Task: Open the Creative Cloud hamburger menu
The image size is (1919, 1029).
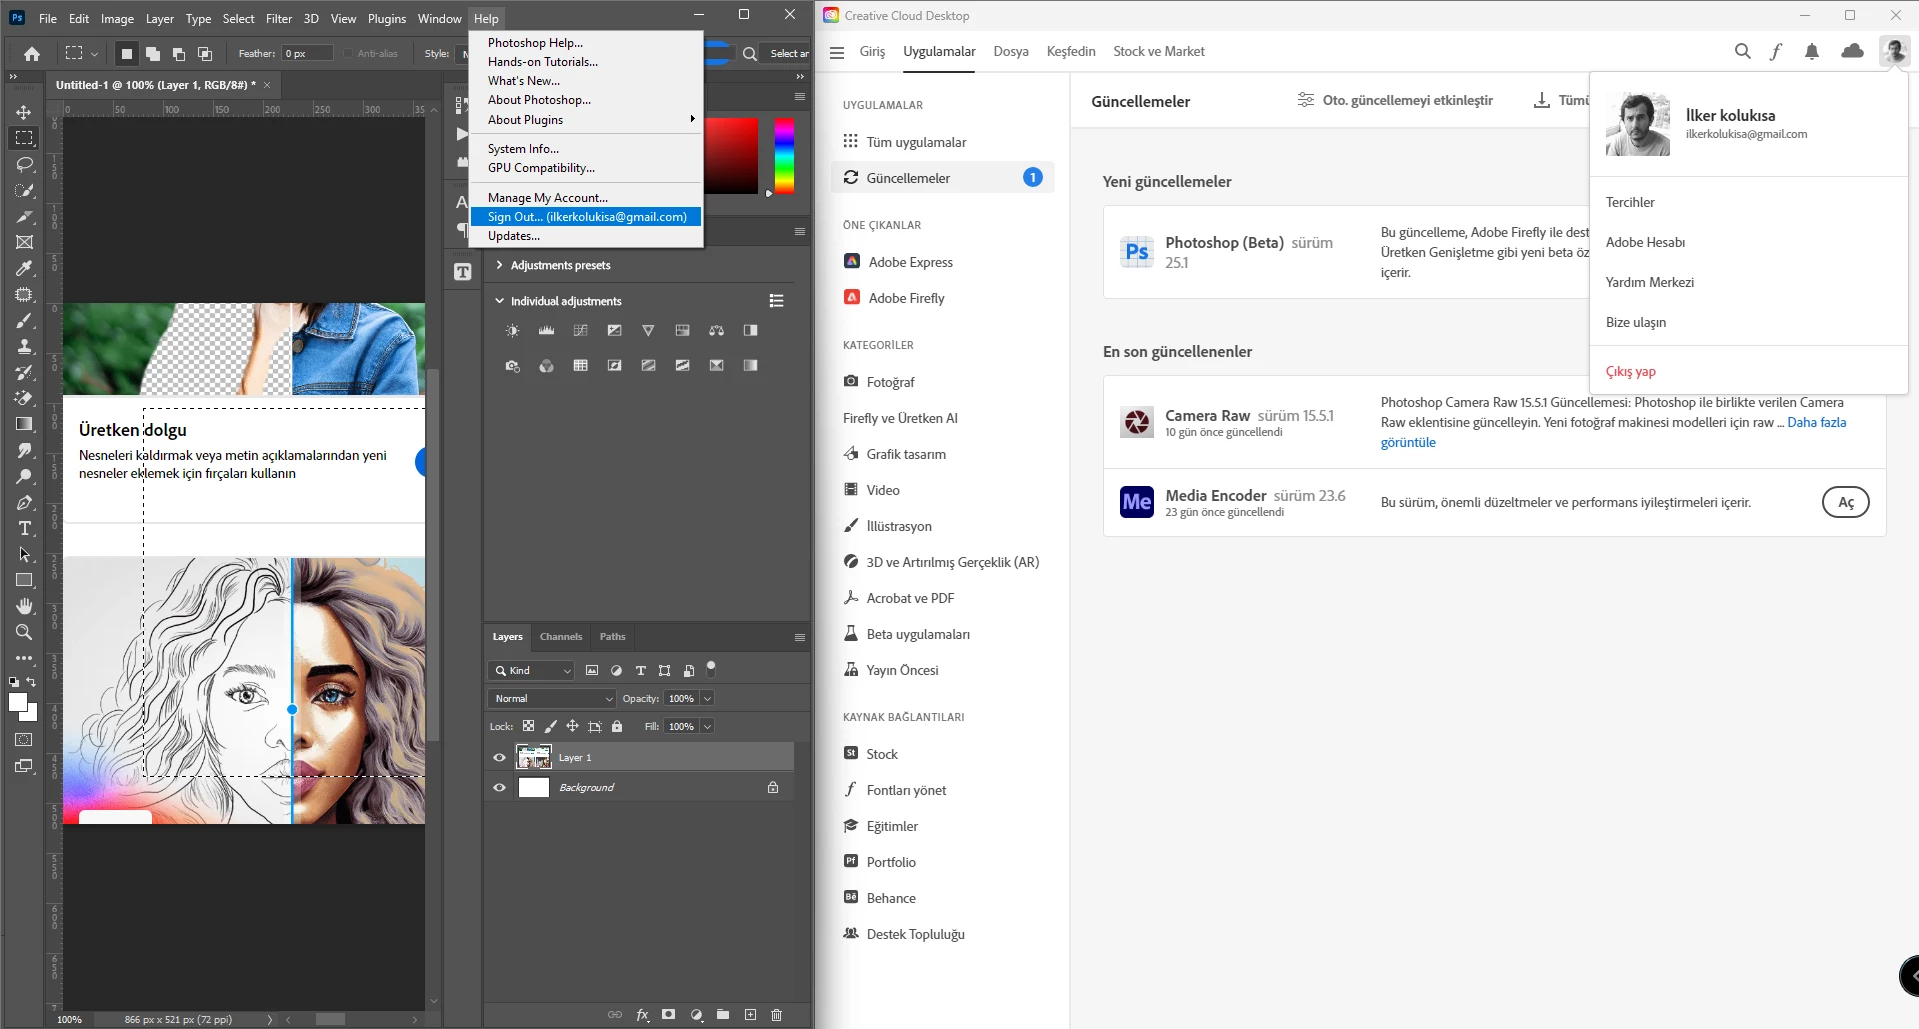Action: pos(837,52)
